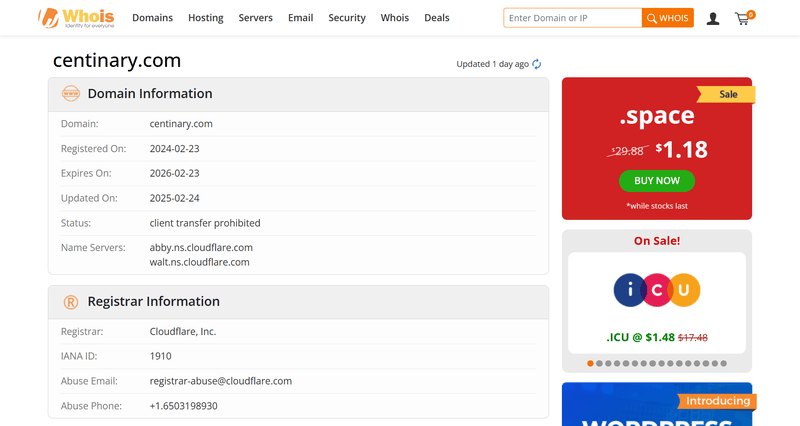Click the expiry date 2026-02-23

point(174,173)
